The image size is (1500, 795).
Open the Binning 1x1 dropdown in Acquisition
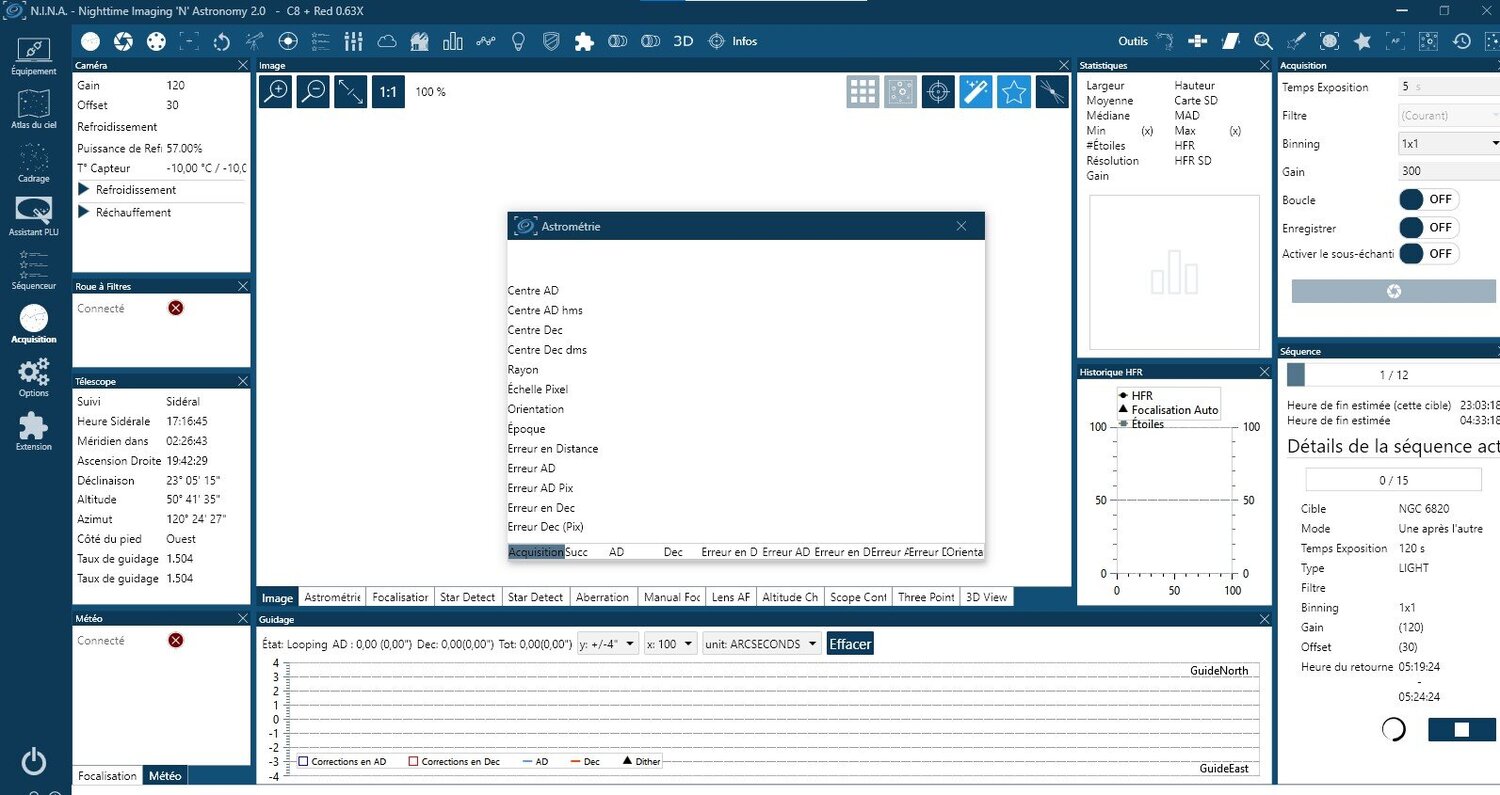coord(1449,143)
